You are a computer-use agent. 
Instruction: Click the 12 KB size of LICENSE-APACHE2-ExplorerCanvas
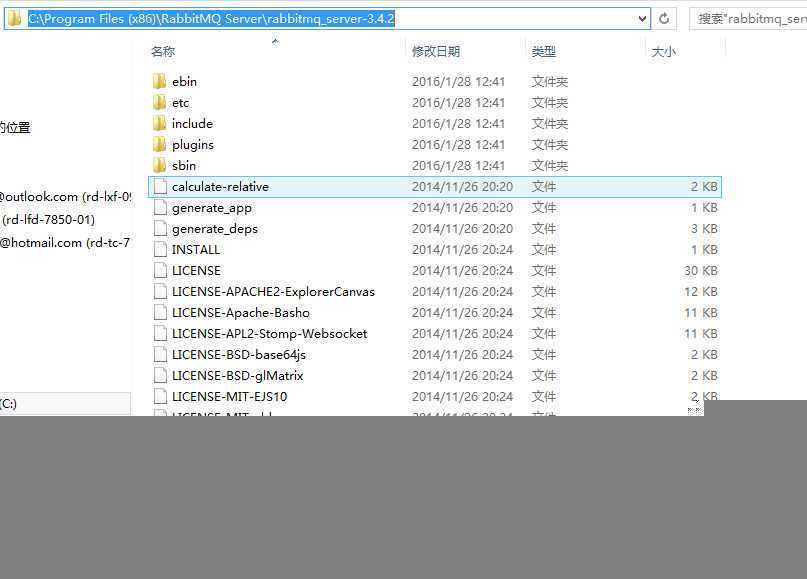click(x=700, y=291)
